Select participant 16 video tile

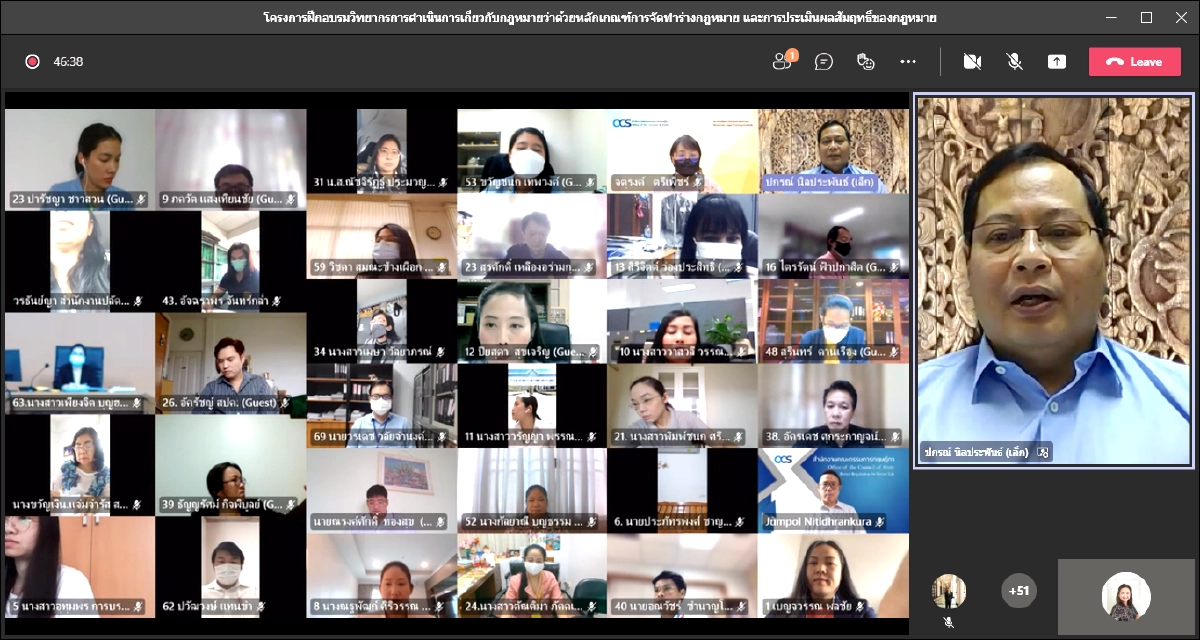coord(833,236)
